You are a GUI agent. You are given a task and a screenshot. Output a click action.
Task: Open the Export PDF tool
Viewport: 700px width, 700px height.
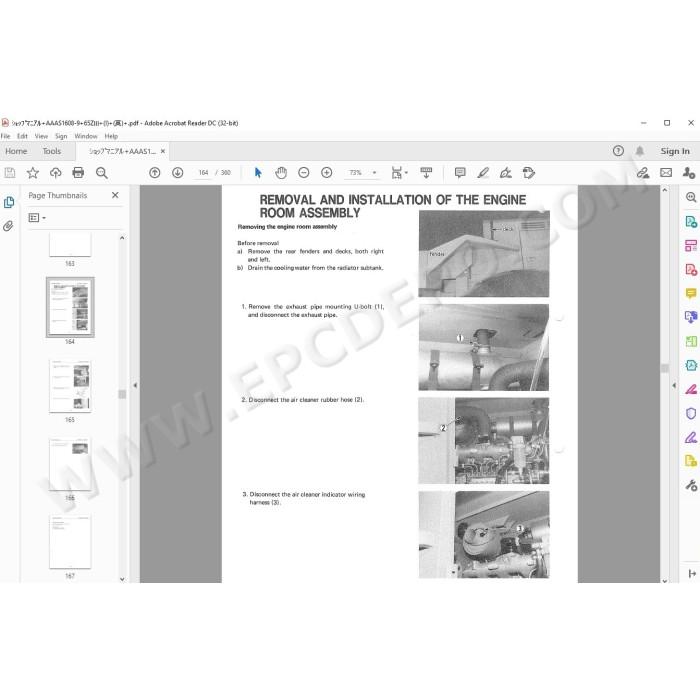691,221
